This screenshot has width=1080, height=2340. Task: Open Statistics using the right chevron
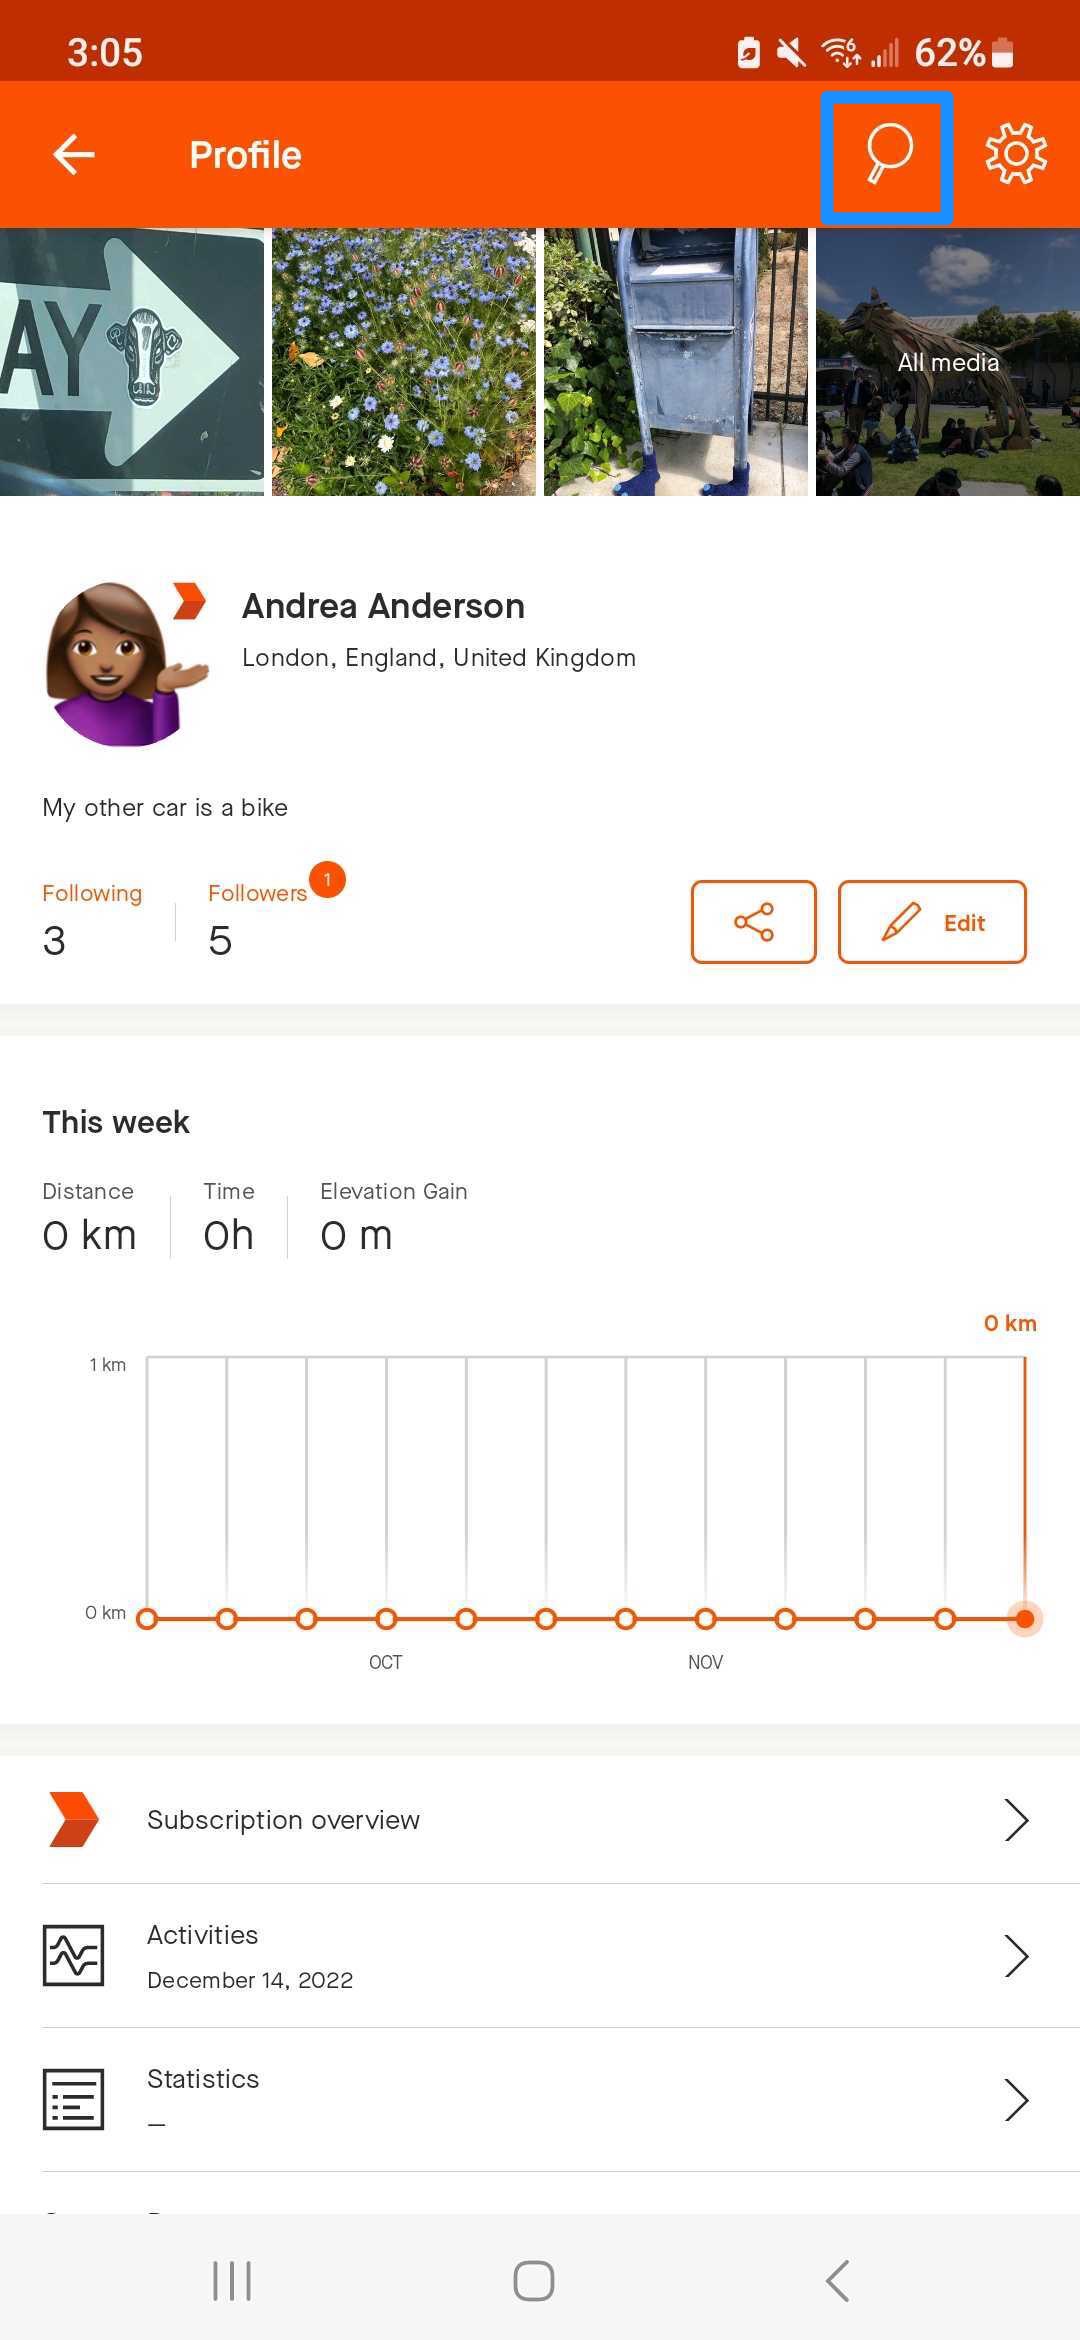tap(1016, 2100)
